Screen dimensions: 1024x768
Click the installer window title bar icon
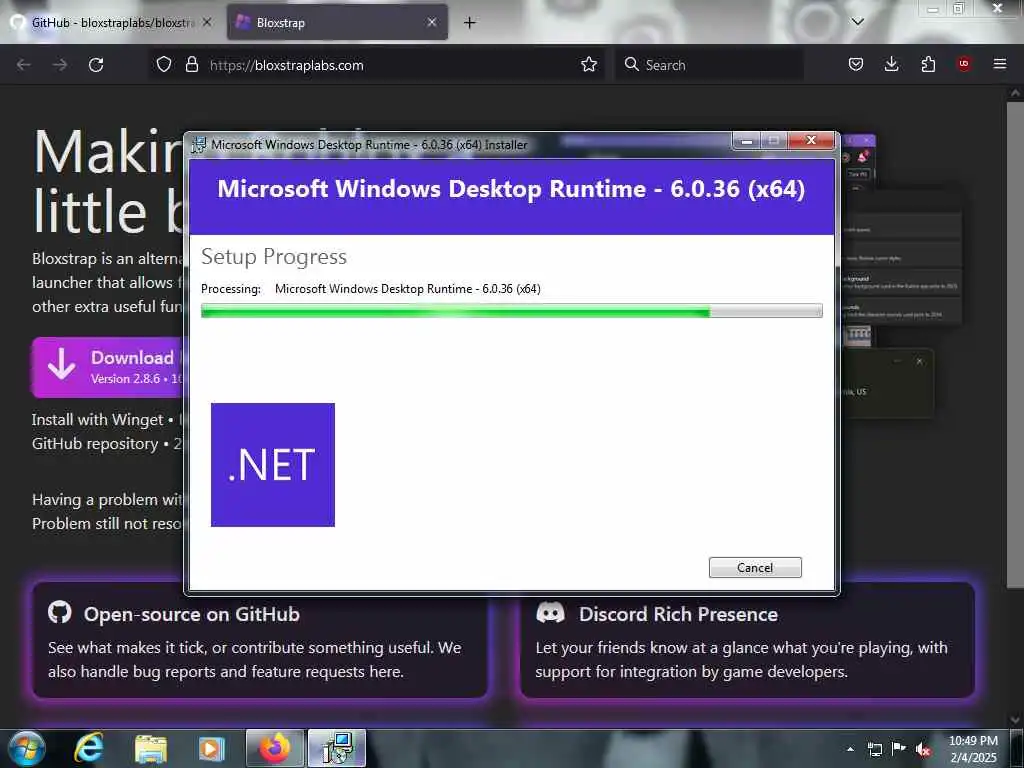coord(199,144)
